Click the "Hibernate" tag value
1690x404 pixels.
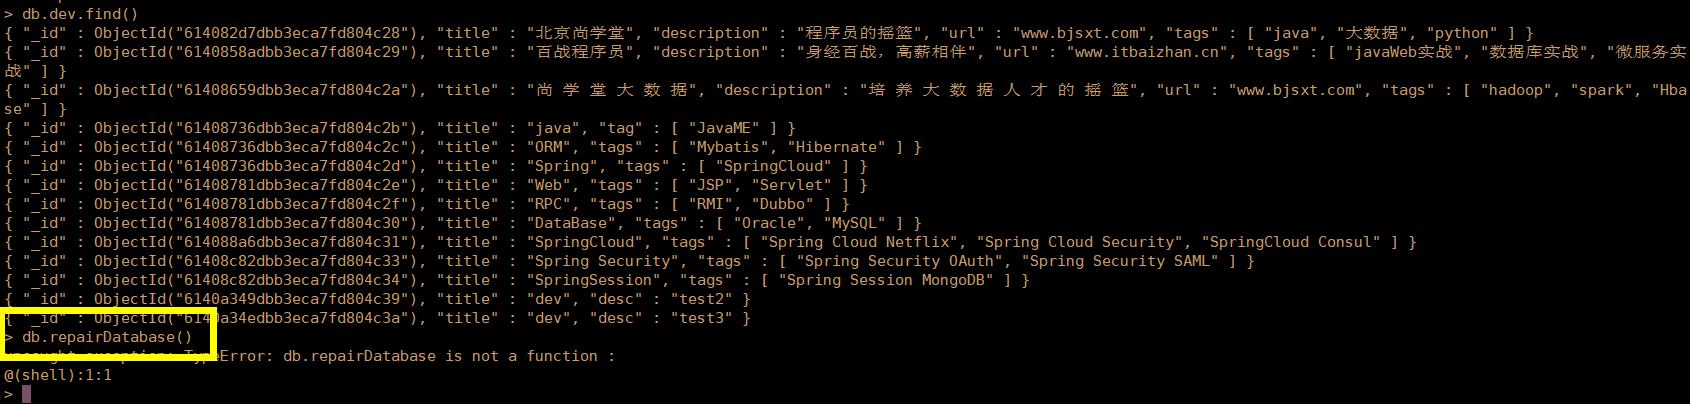point(836,147)
